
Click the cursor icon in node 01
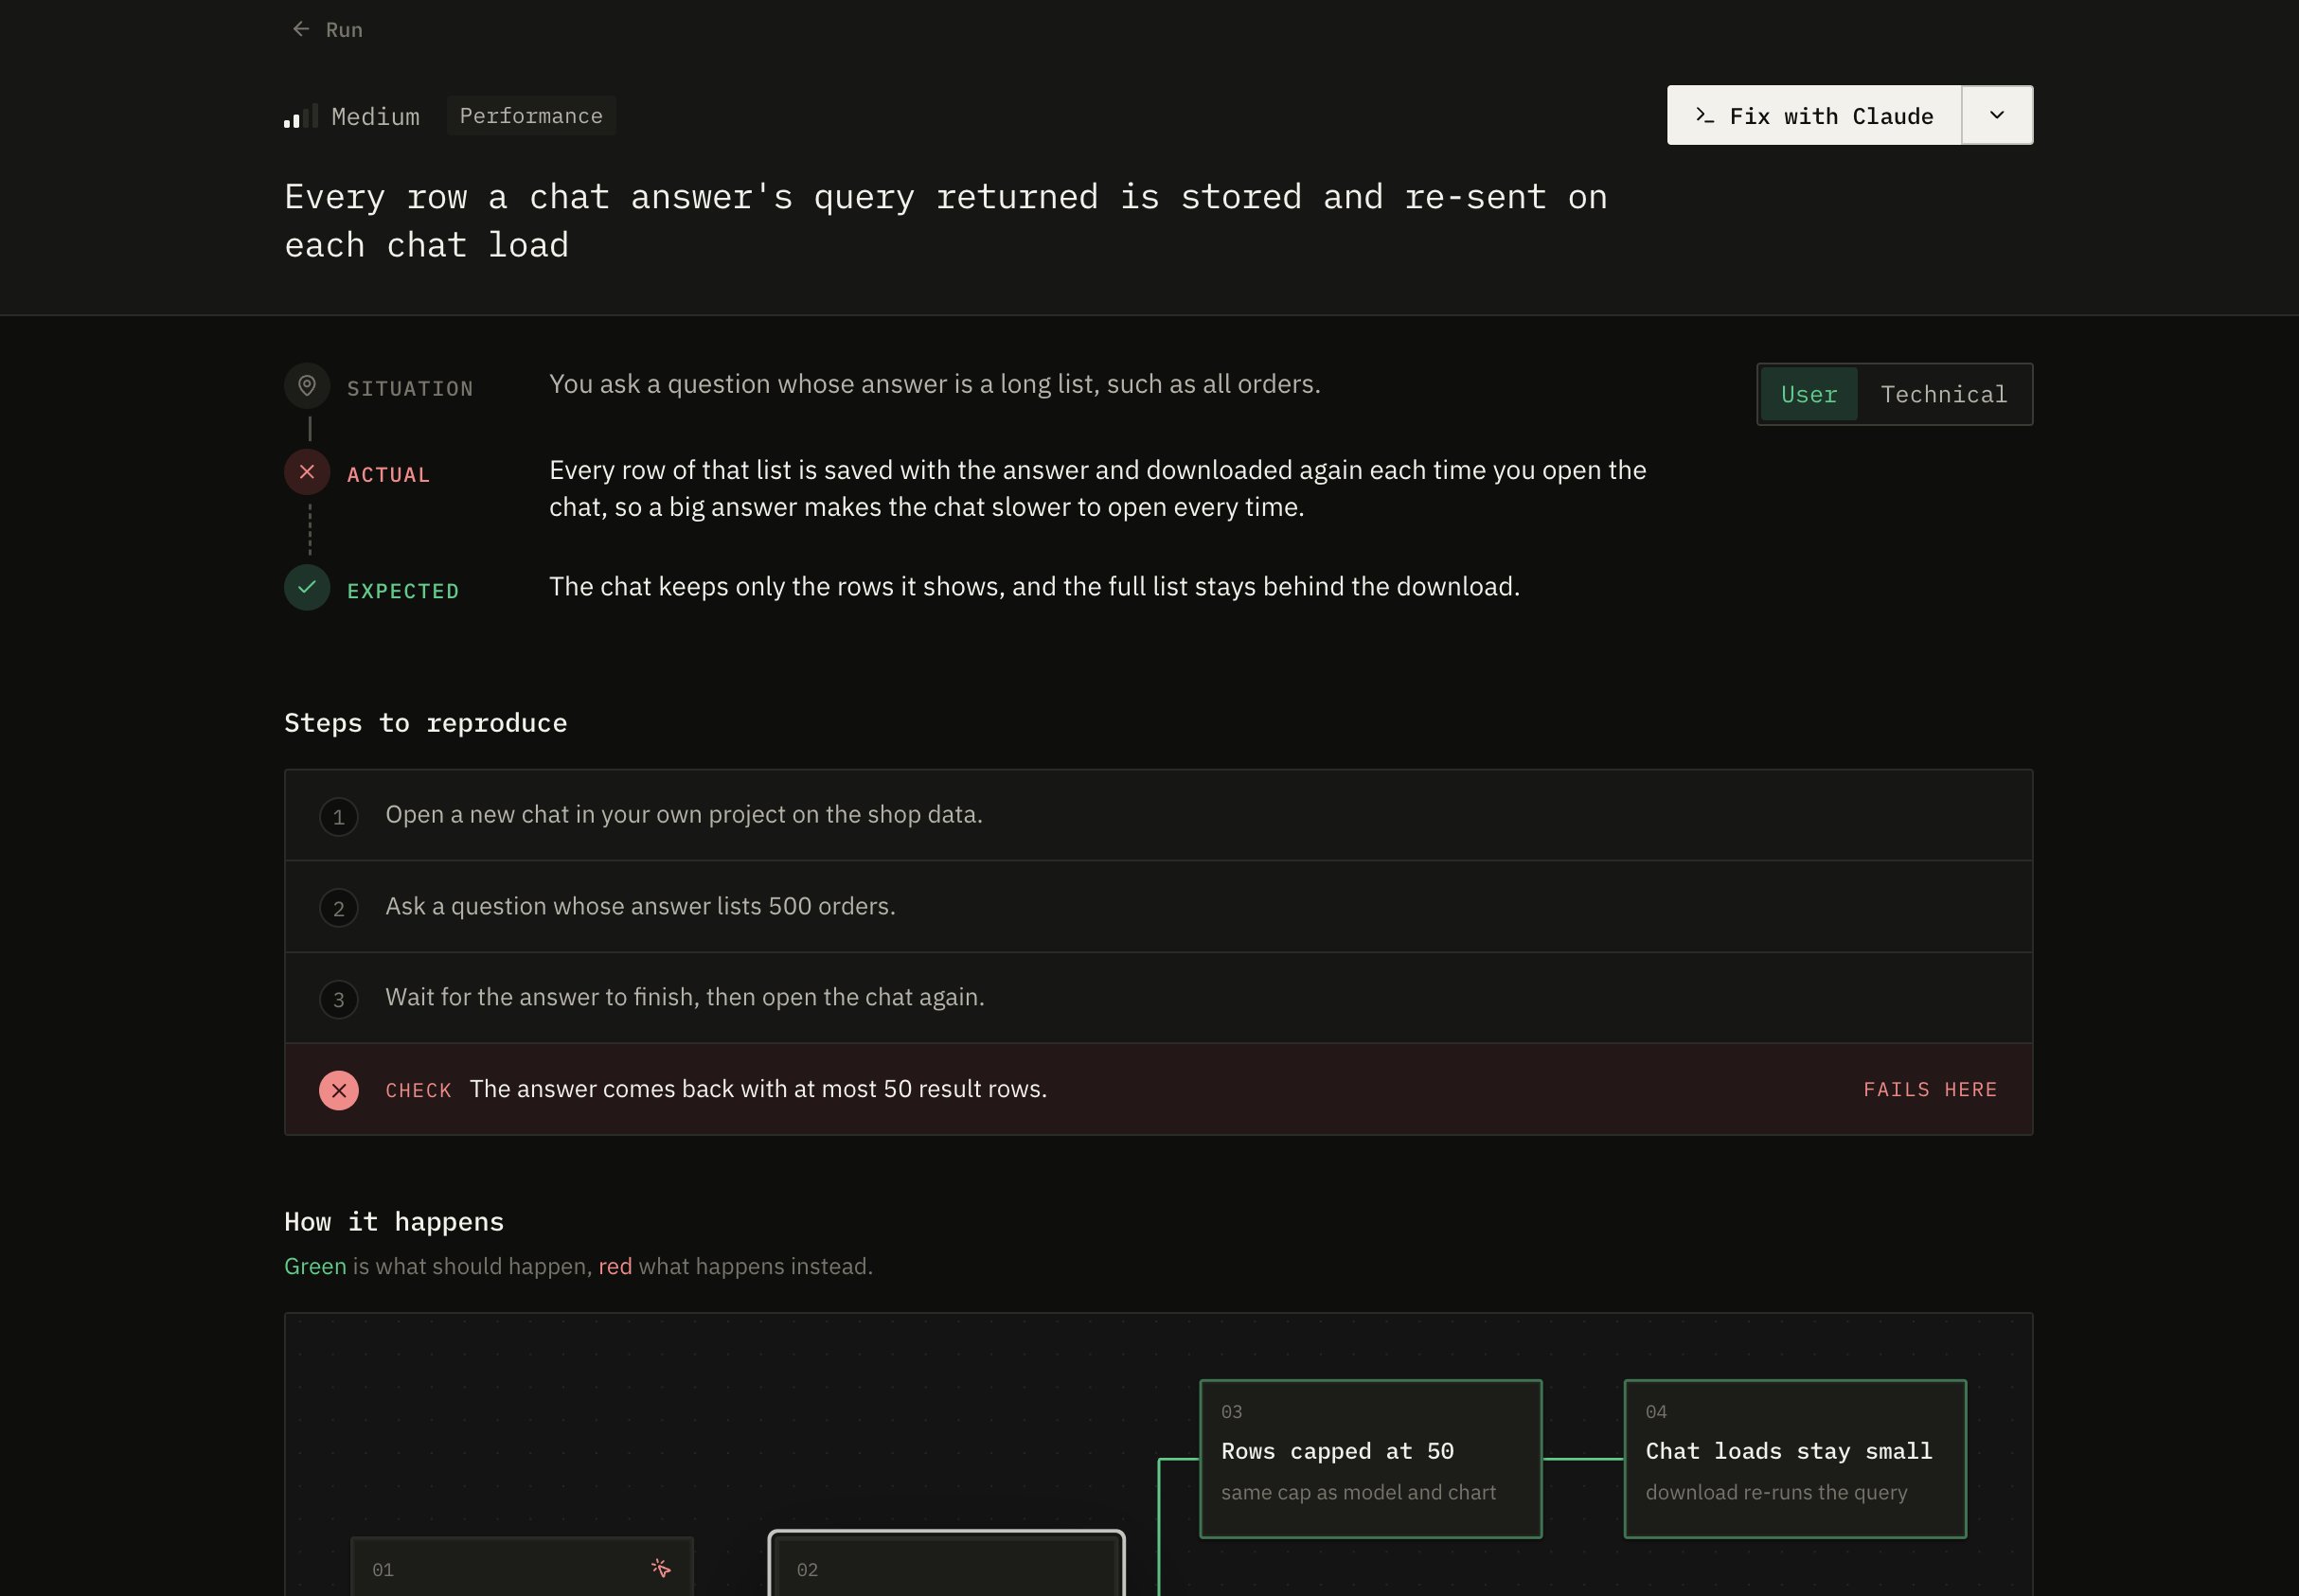pyautogui.click(x=660, y=1568)
